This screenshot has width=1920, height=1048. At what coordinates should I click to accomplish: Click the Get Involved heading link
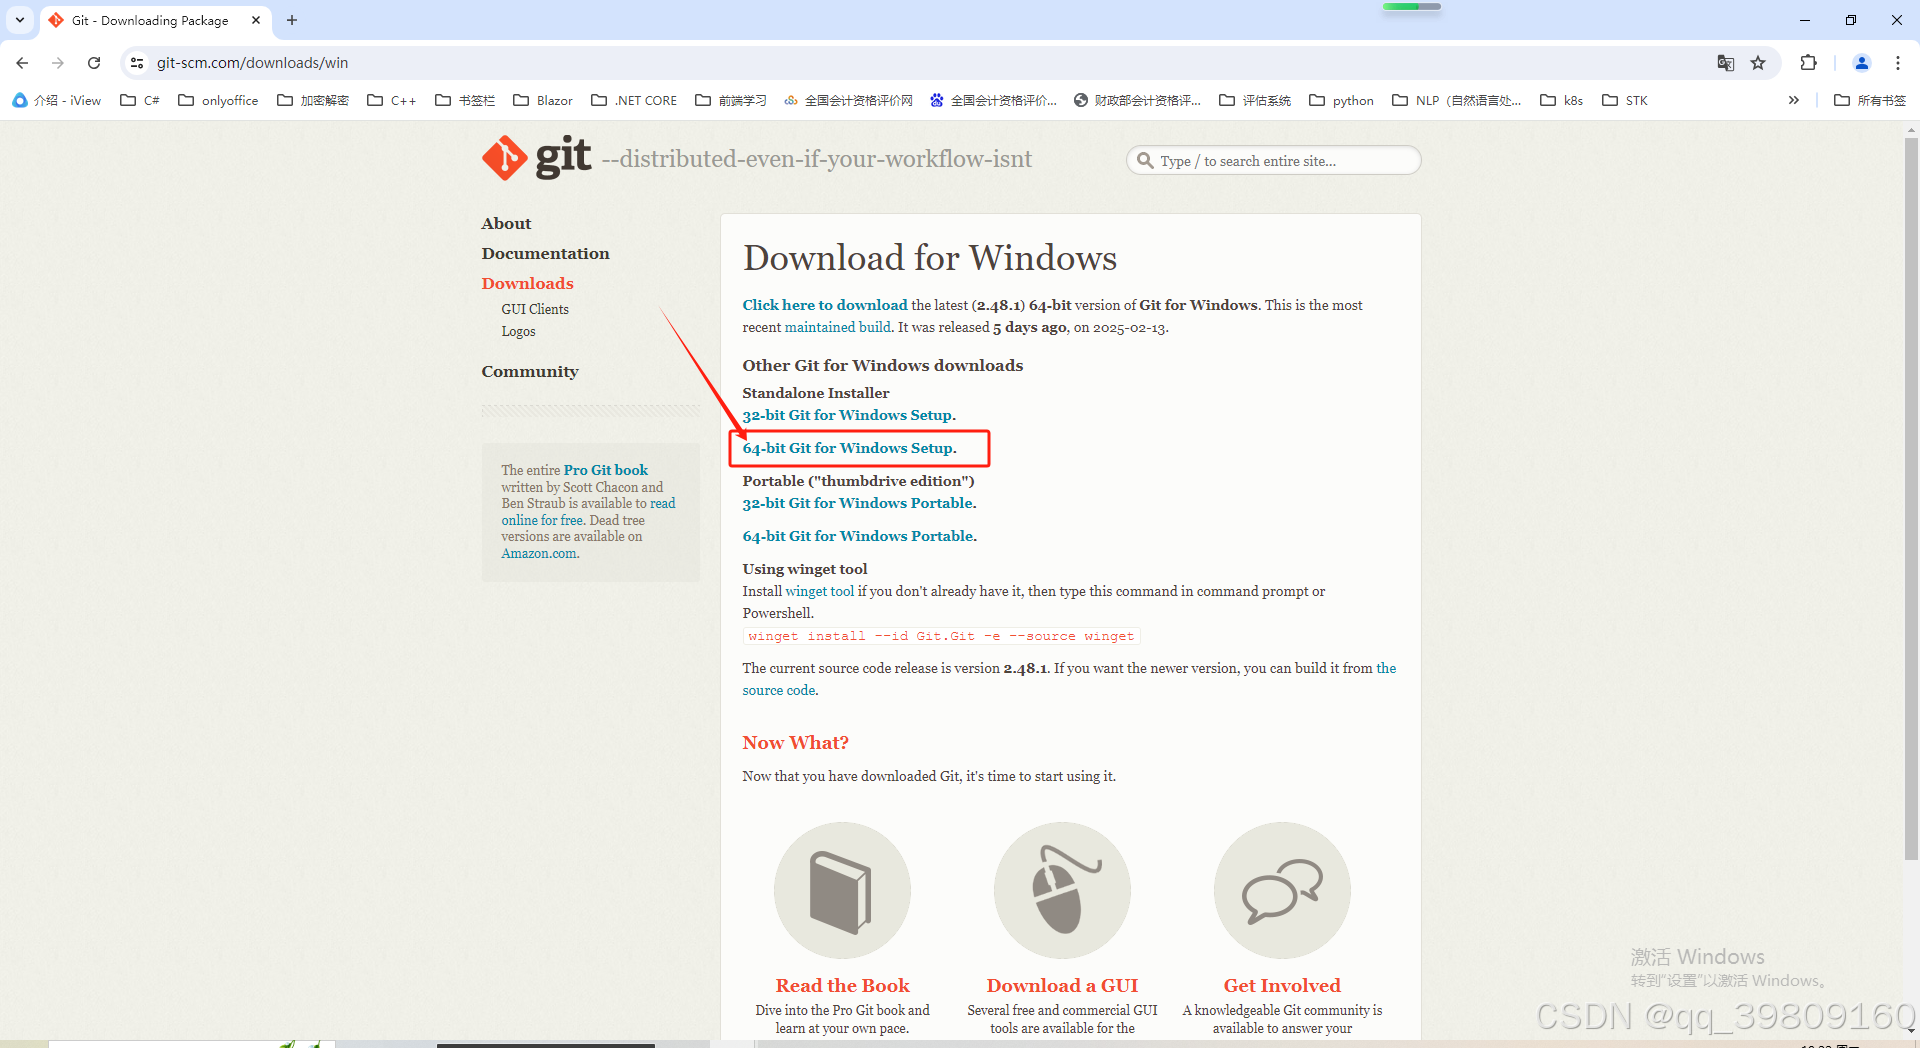pos(1282,985)
